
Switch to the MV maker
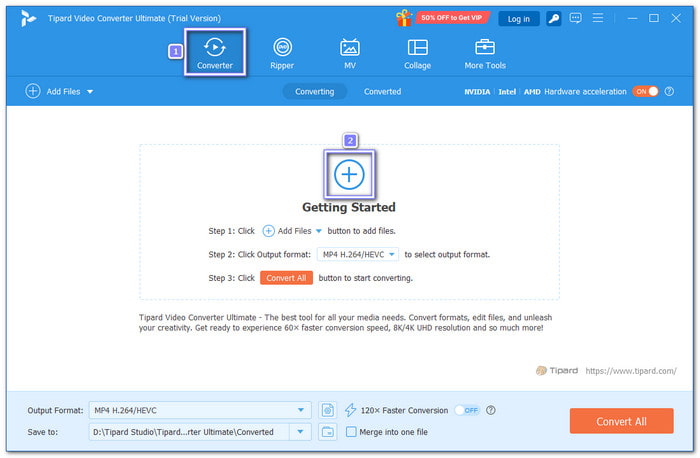point(350,53)
